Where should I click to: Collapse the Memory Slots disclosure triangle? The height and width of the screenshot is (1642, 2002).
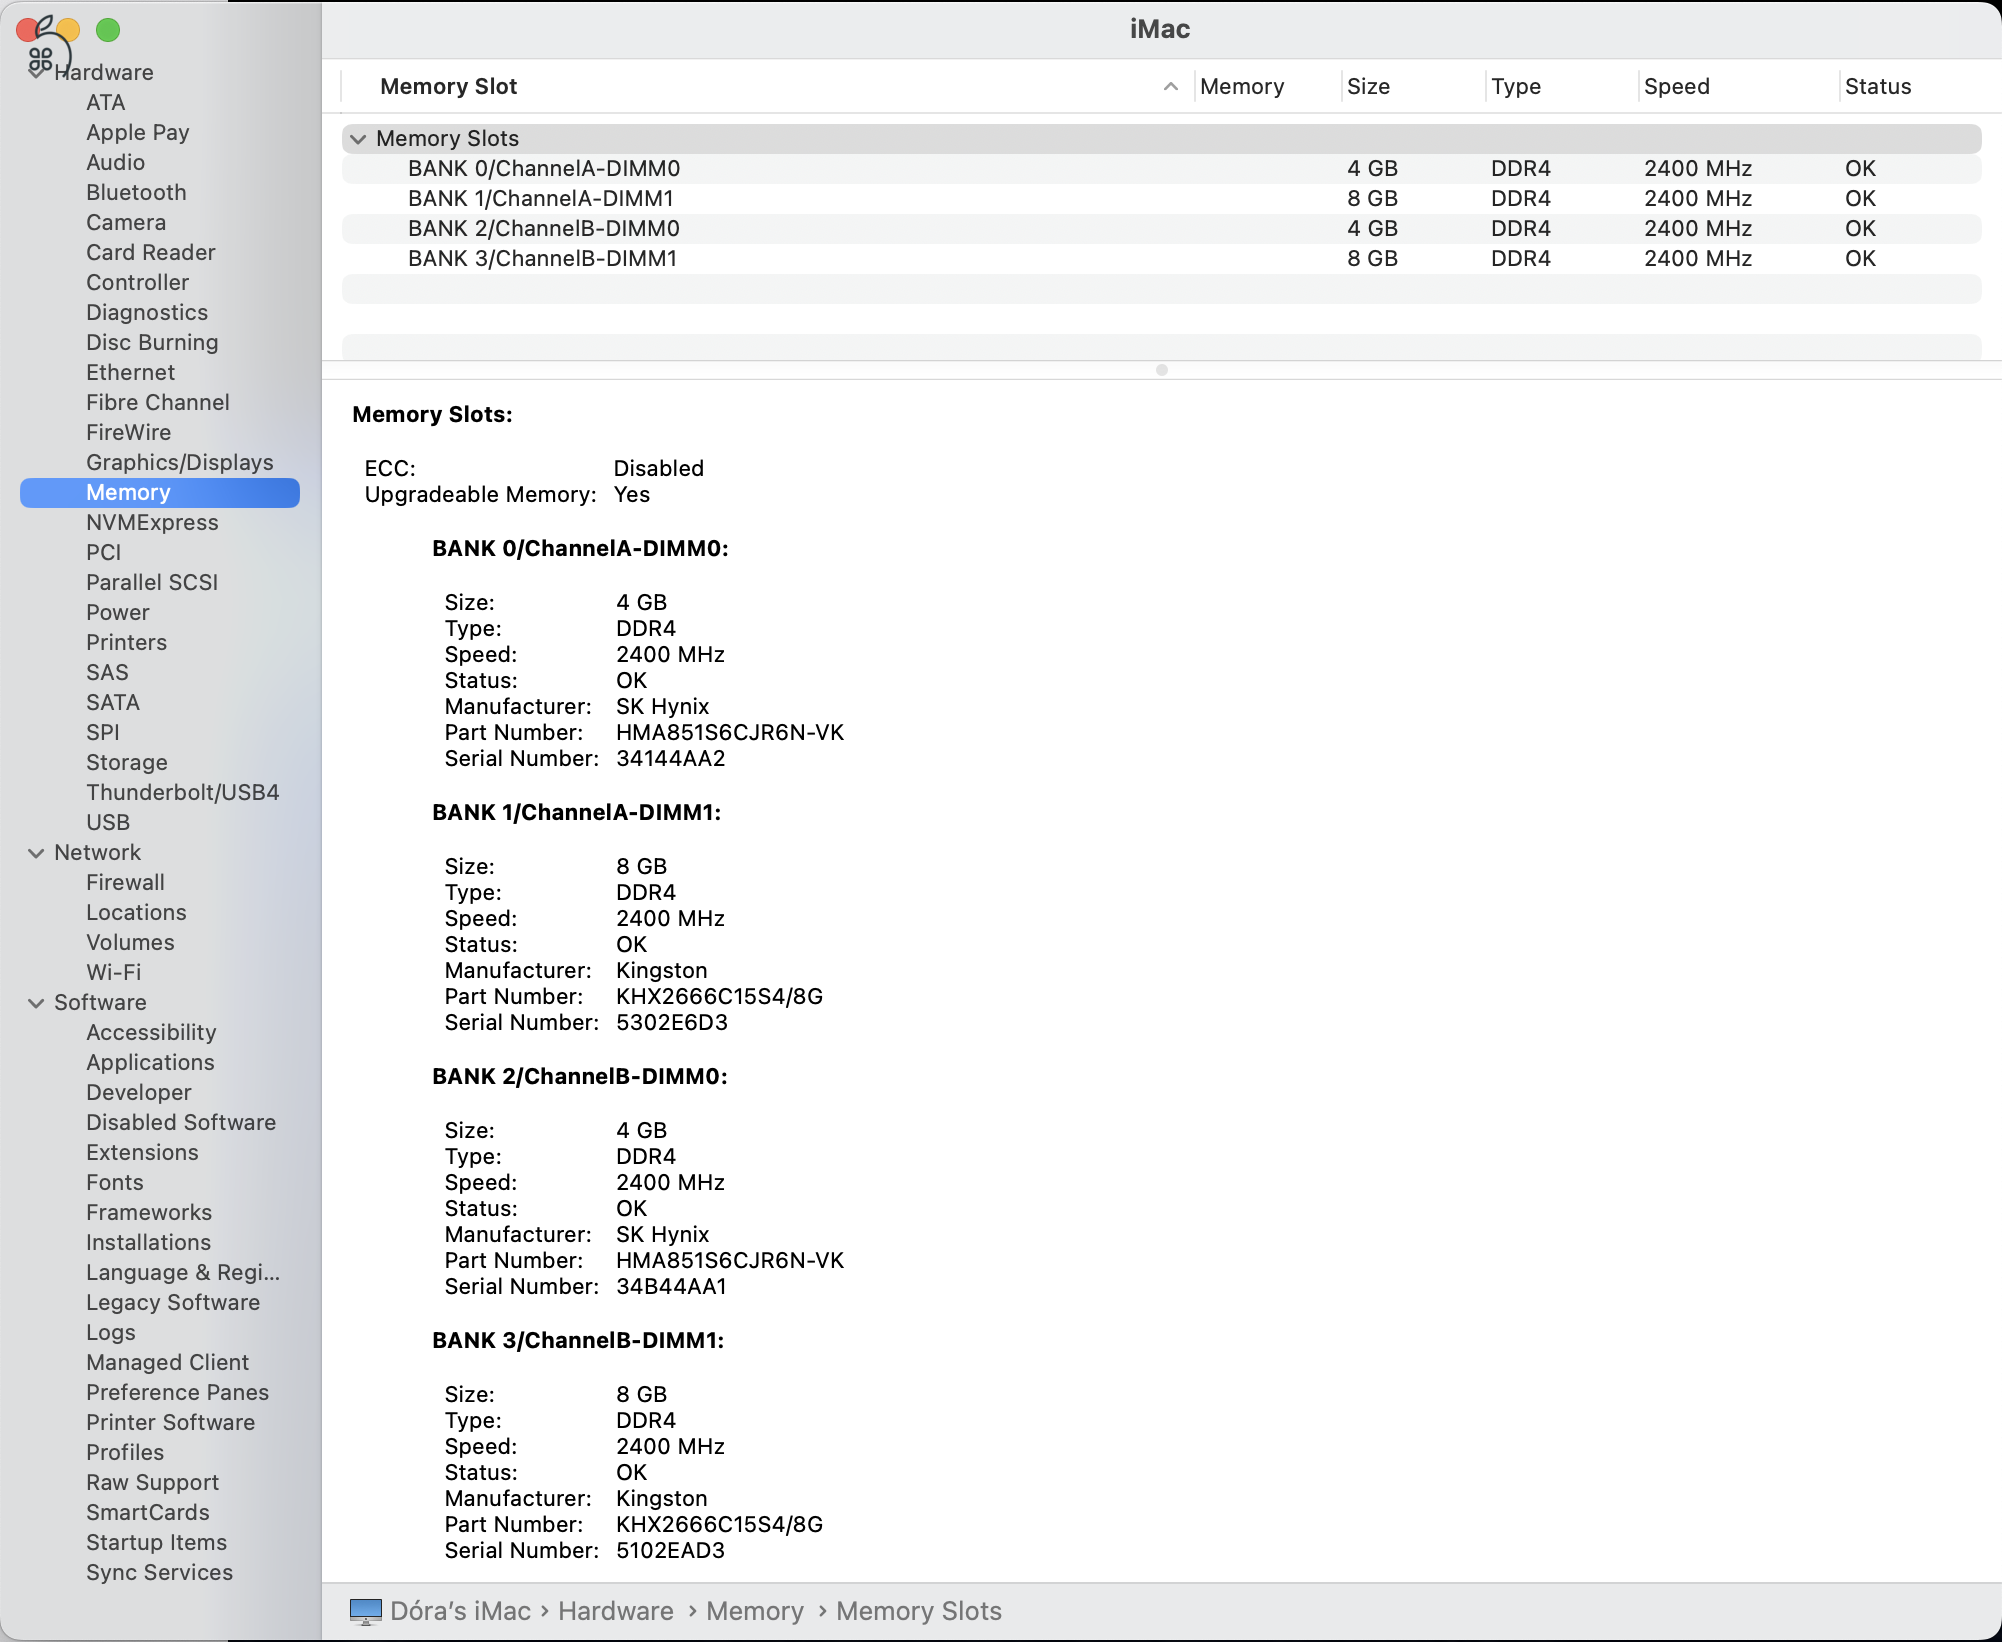coord(358,139)
